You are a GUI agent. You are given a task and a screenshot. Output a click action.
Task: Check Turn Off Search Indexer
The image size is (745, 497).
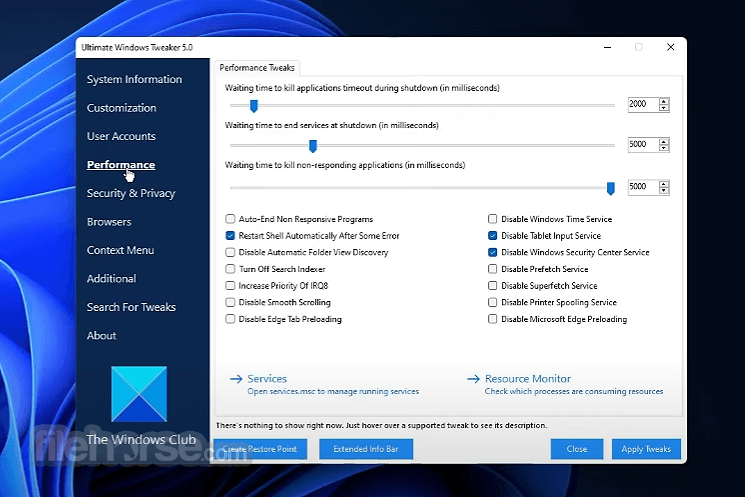[230, 269]
